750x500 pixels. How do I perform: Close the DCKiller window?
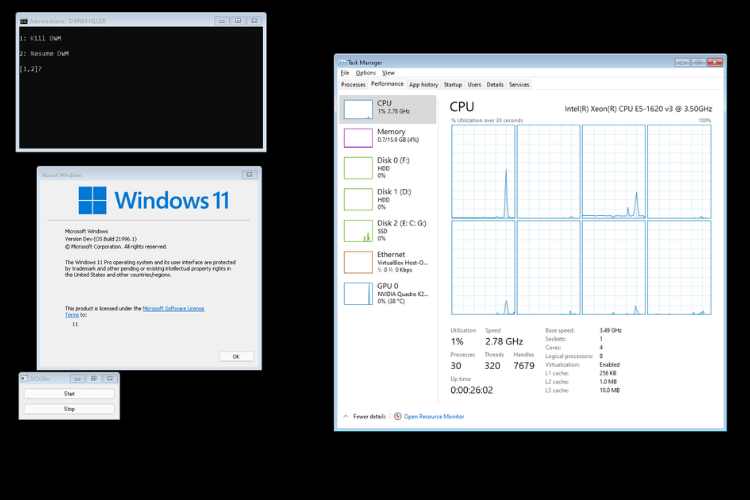[110, 378]
